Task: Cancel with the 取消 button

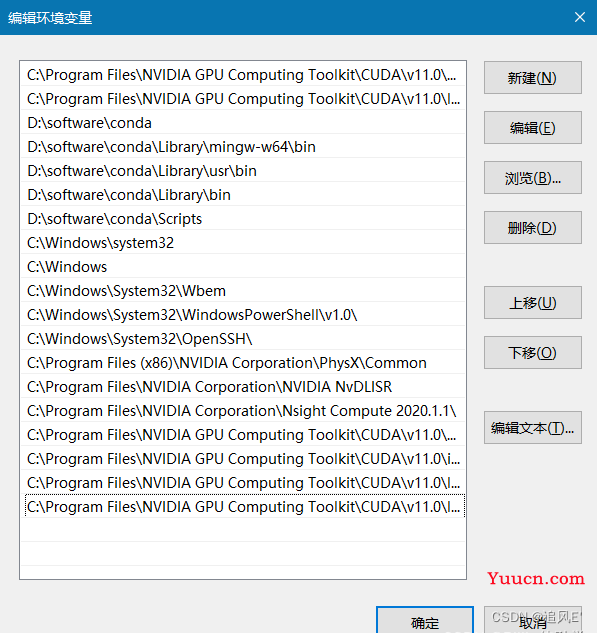Action: click(532, 620)
